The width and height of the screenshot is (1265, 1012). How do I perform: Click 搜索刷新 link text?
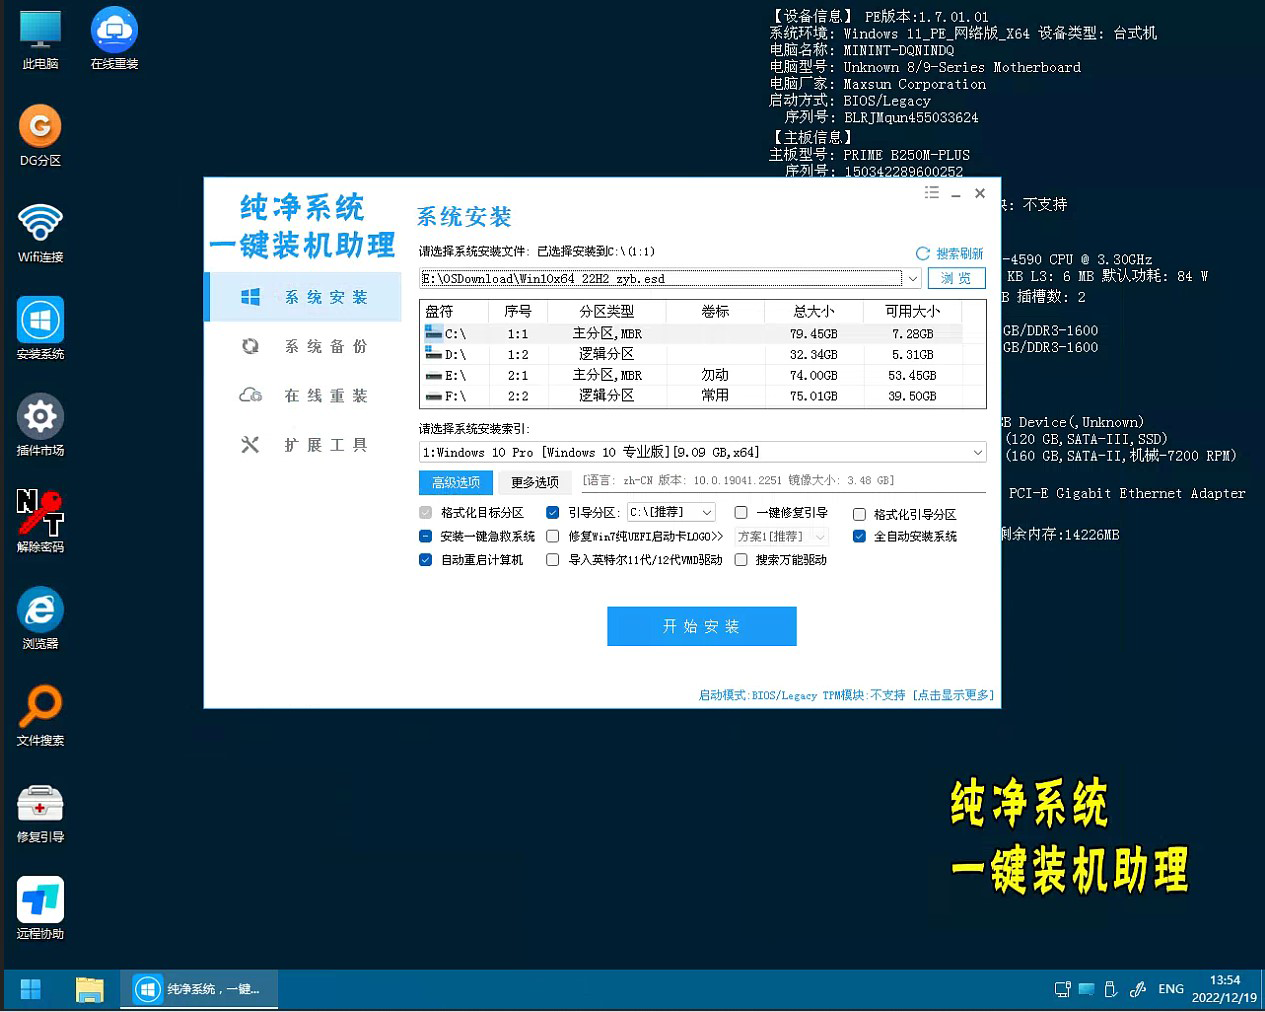click(x=959, y=254)
